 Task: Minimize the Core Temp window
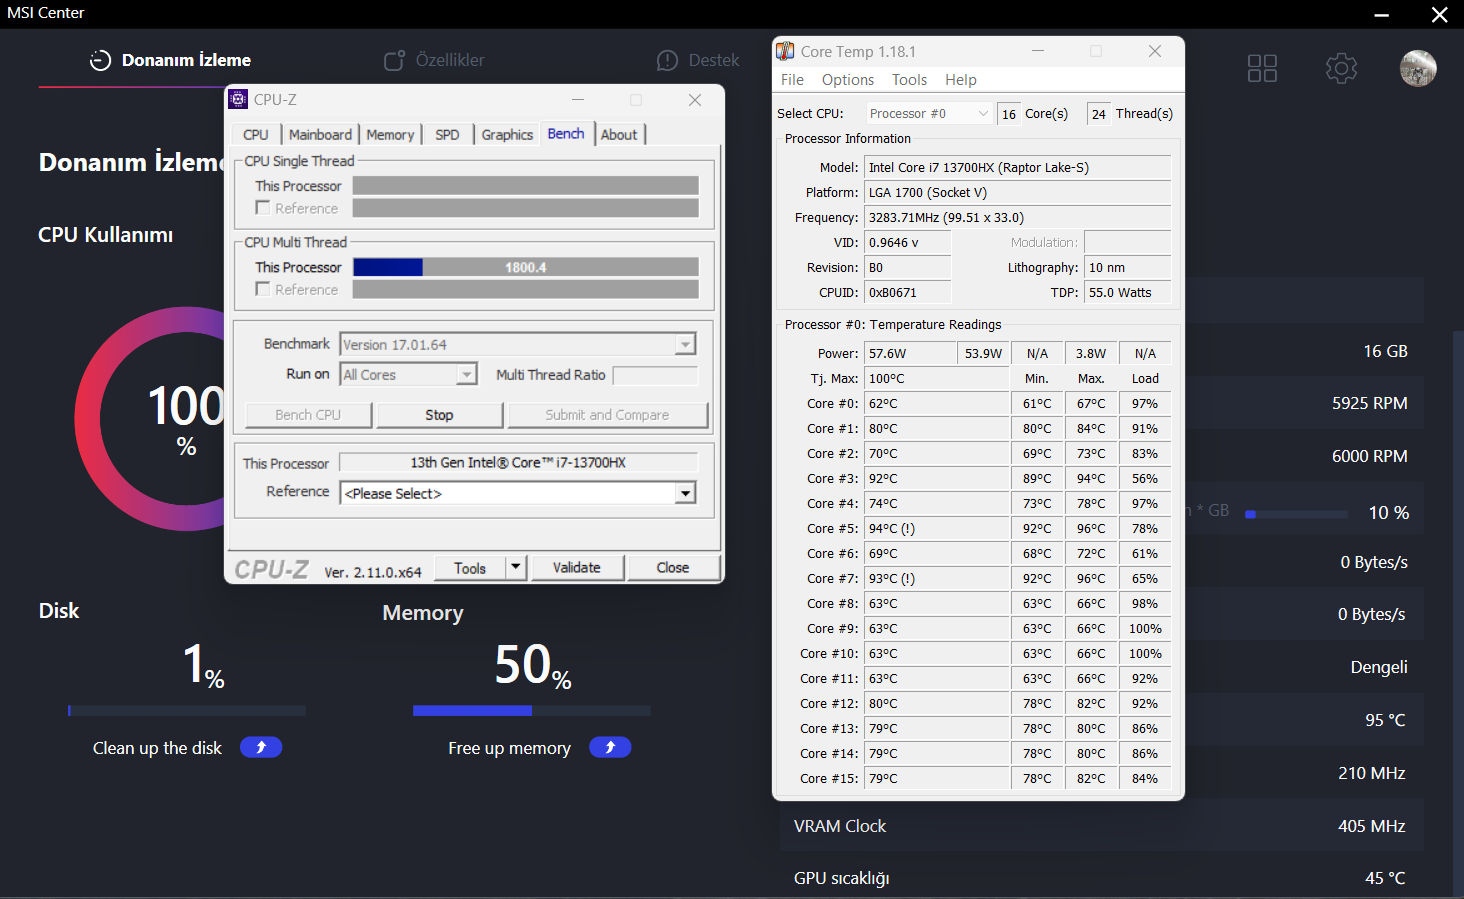[x=1038, y=51]
